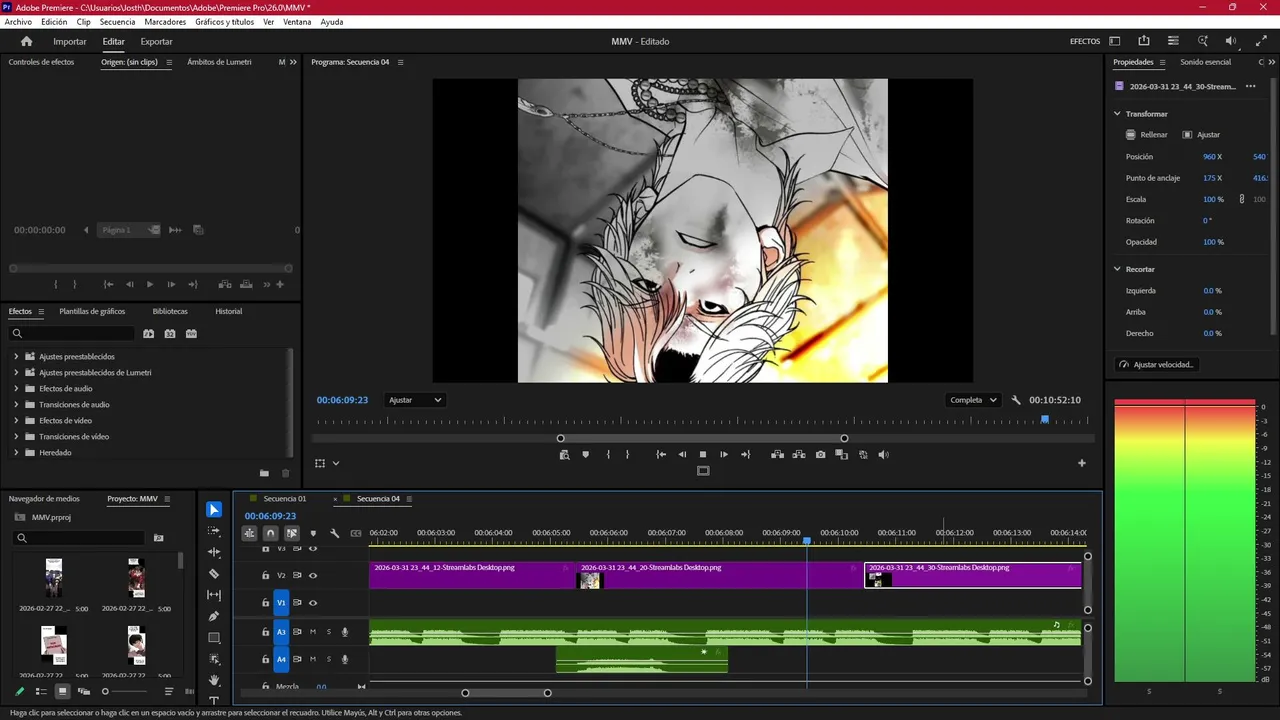Expand Transiciones de audio folder
The height and width of the screenshot is (720, 1280).
[x=16, y=405]
